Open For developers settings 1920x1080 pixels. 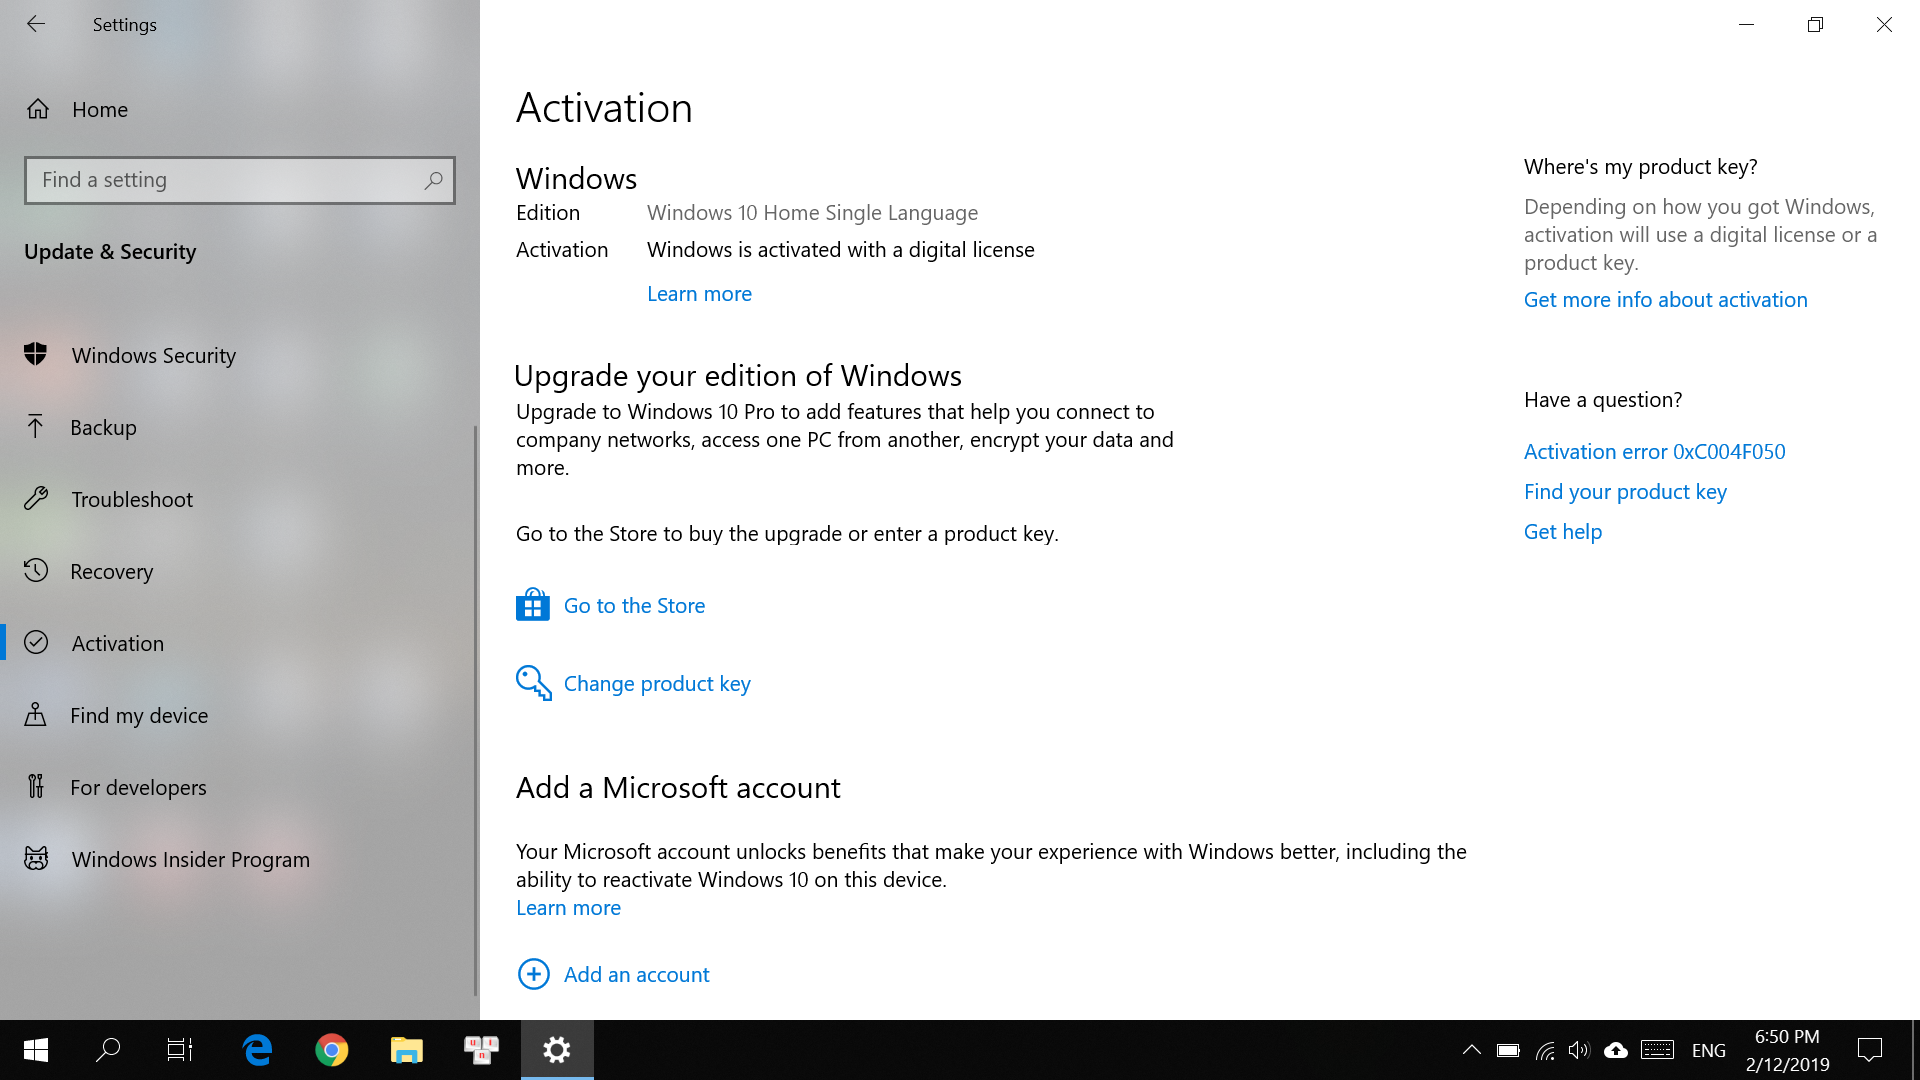pos(138,787)
